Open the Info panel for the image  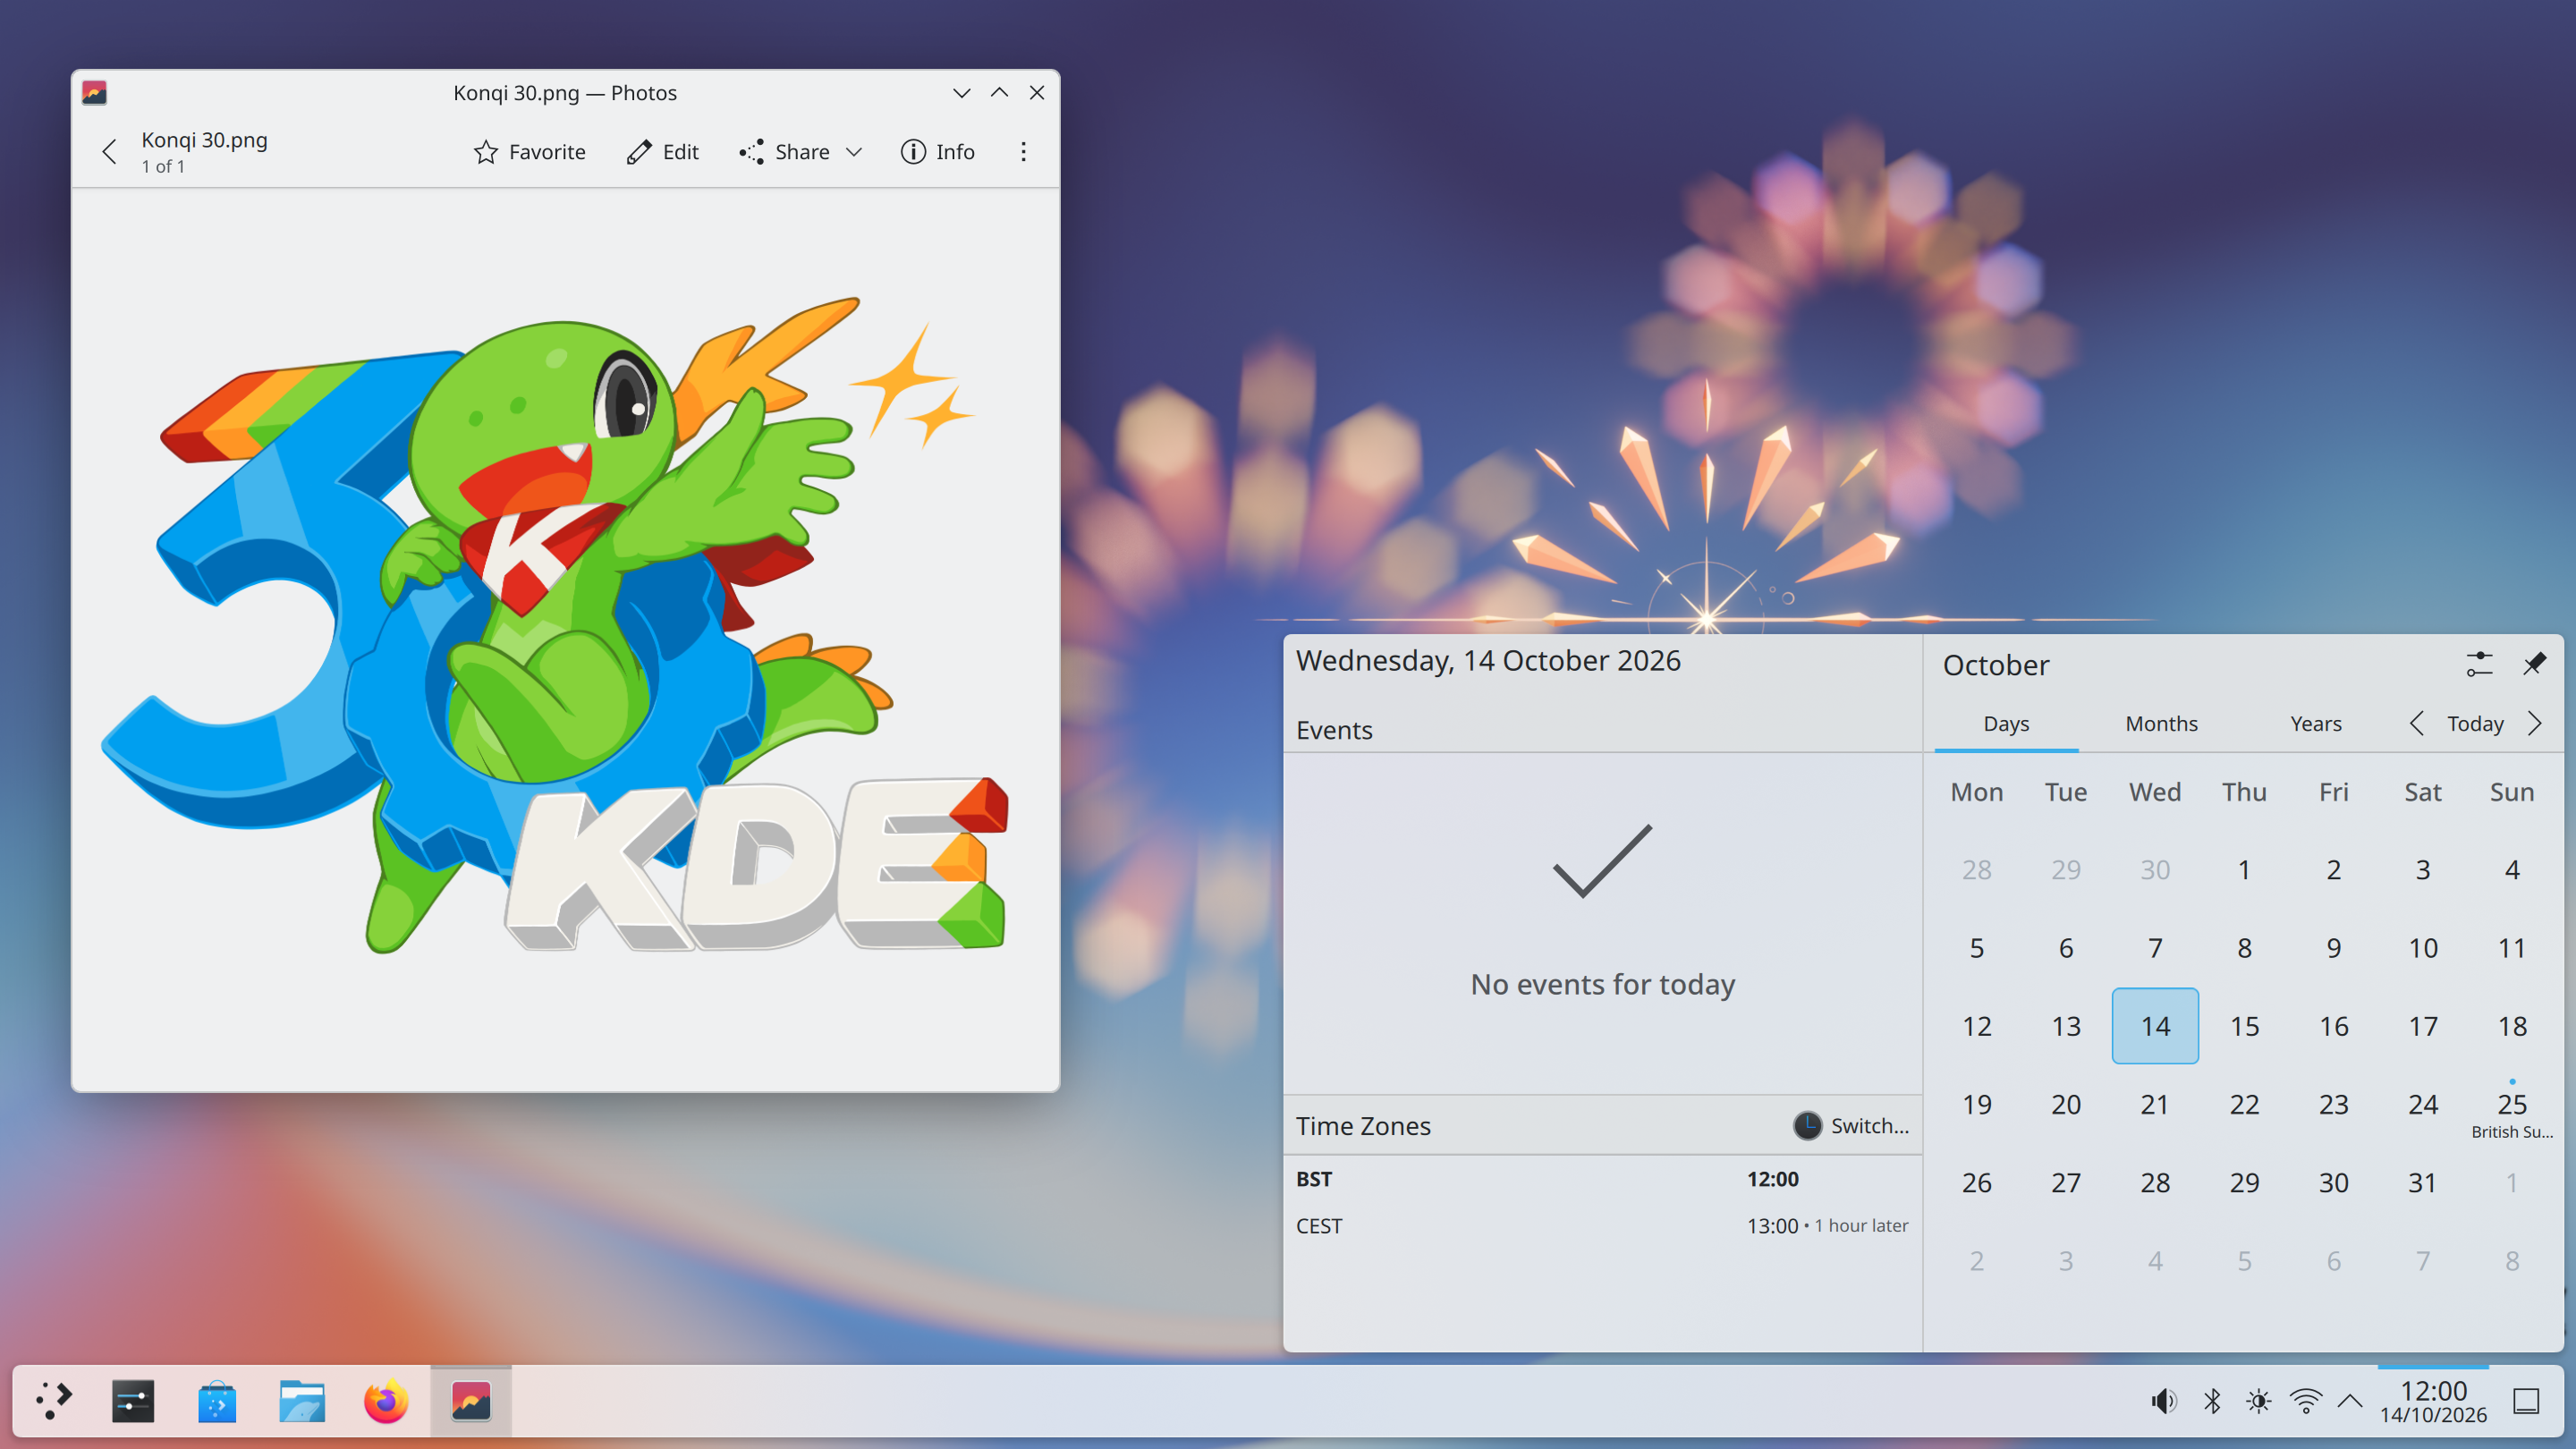(x=937, y=152)
